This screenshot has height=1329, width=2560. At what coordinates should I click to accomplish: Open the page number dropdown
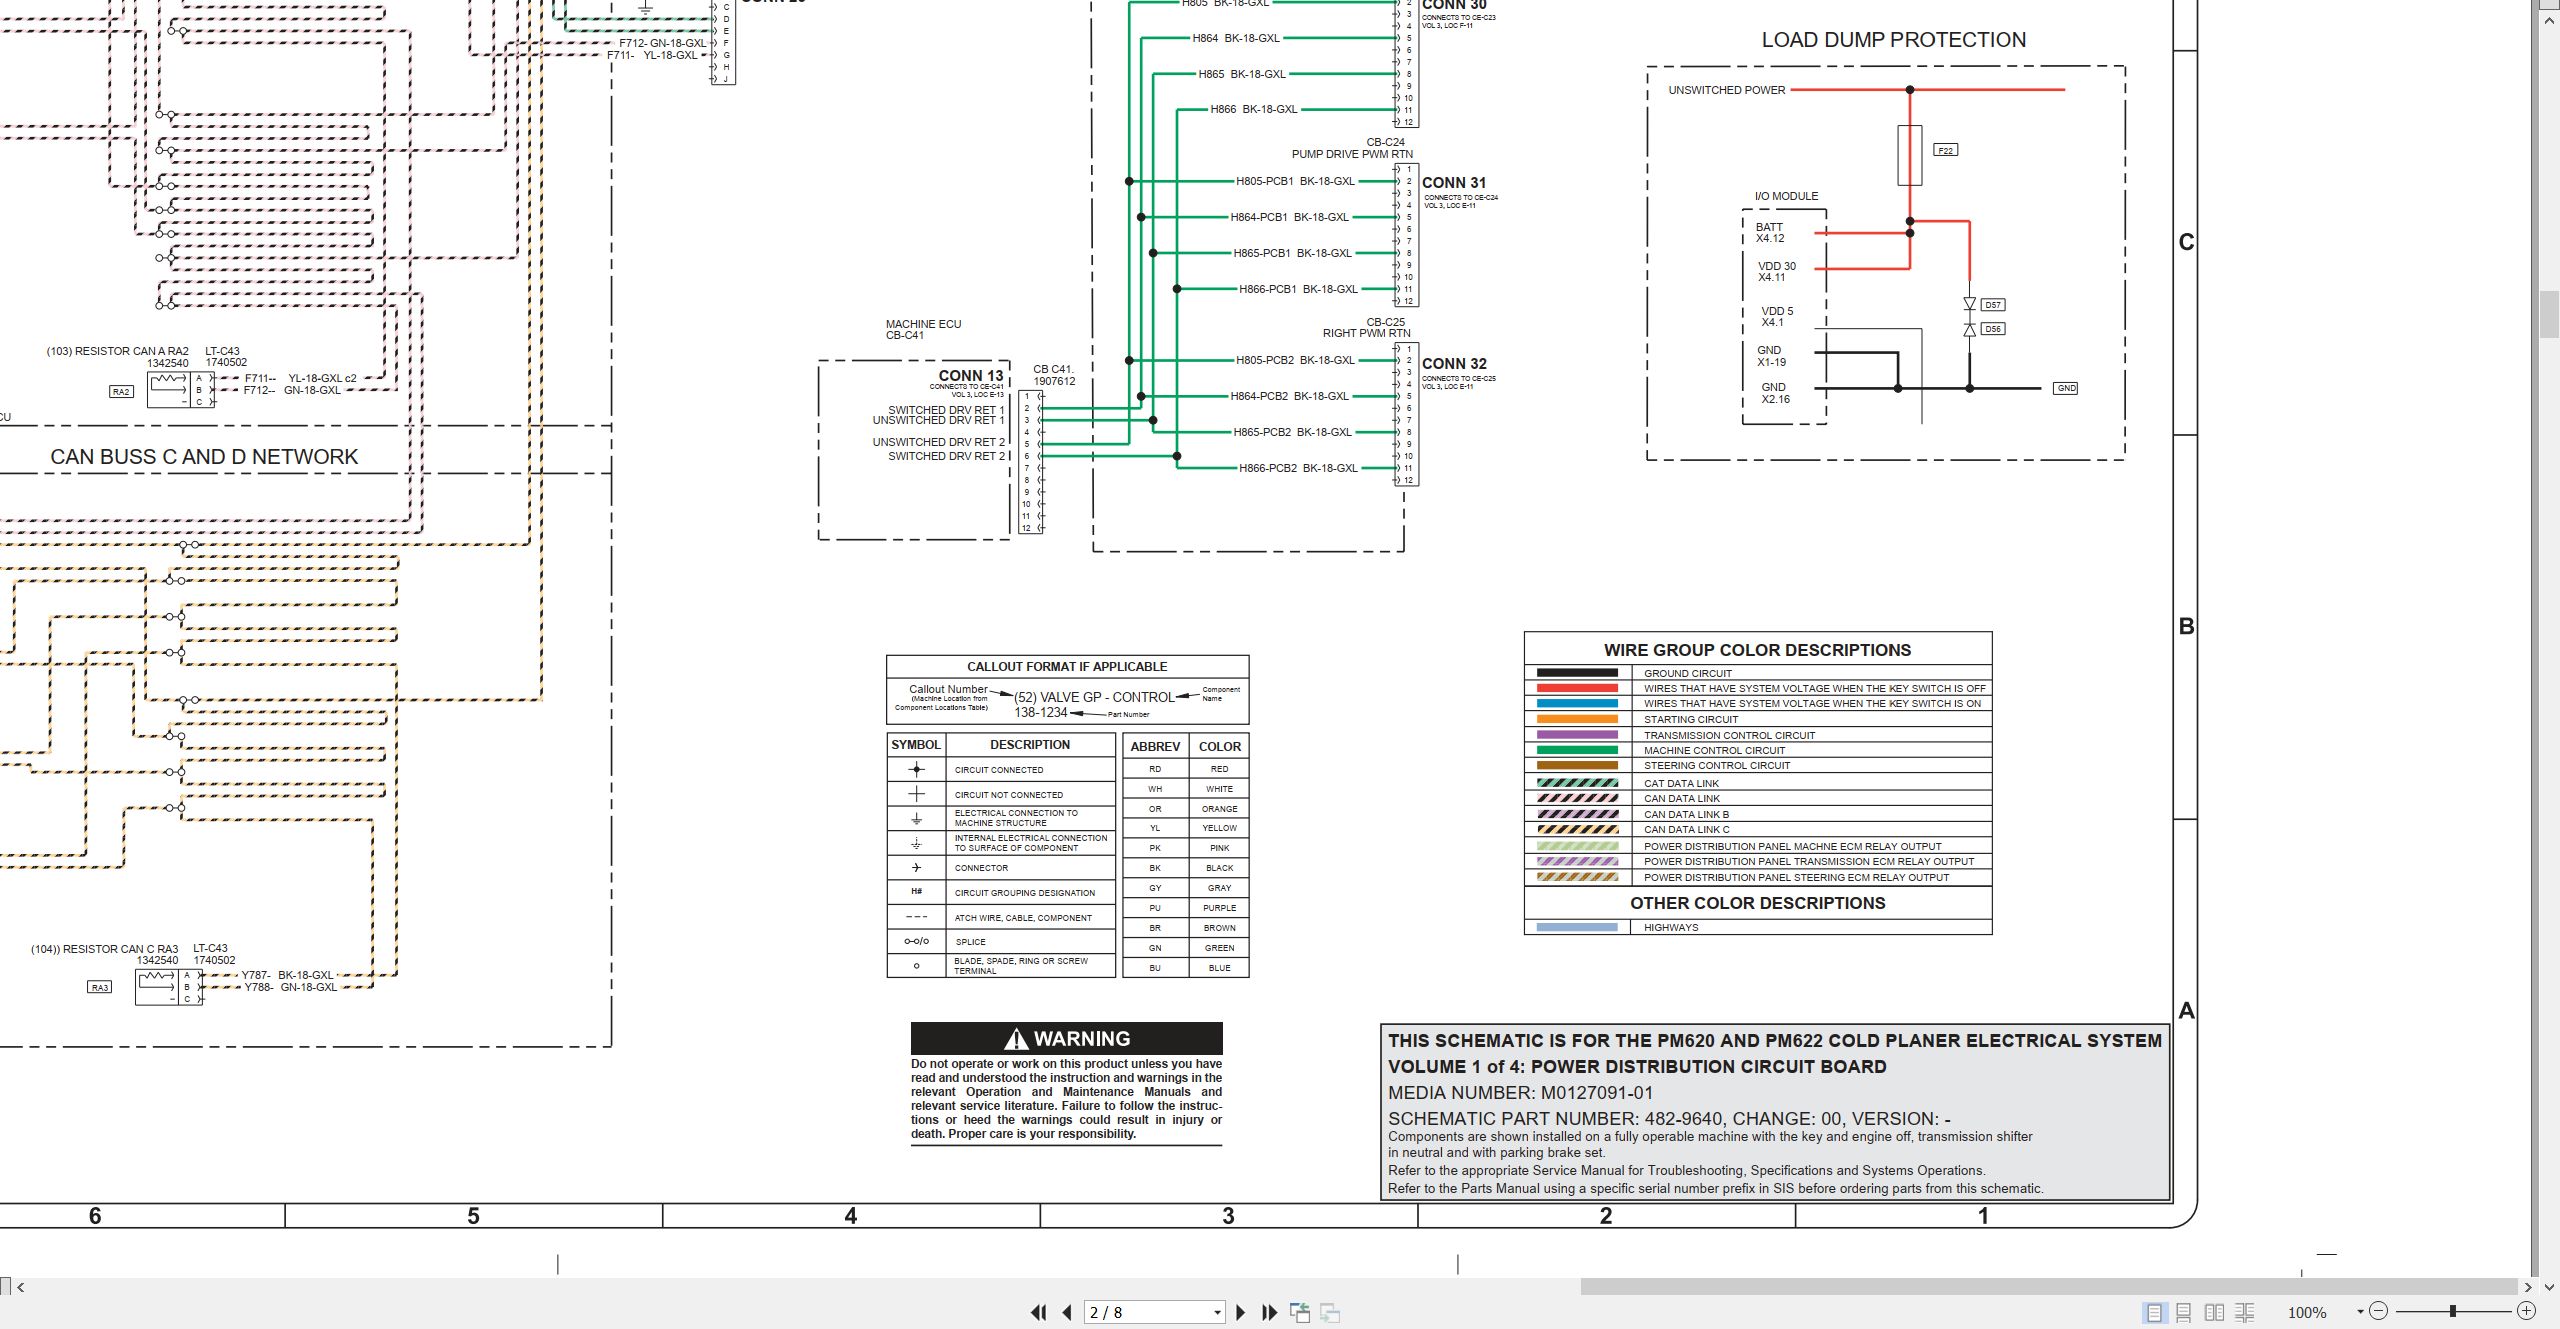1217,1312
